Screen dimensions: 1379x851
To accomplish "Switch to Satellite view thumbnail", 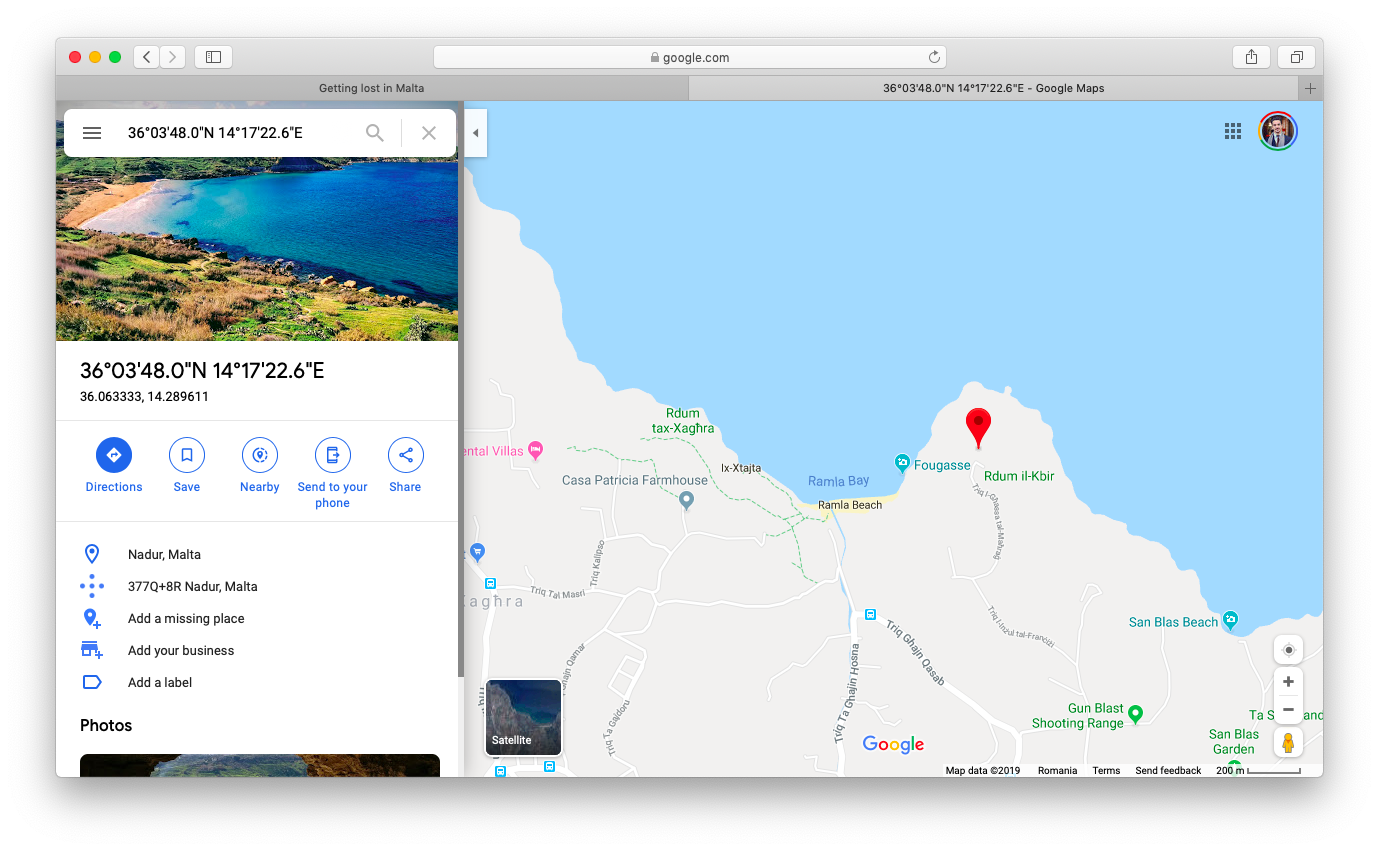I will click(x=523, y=717).
